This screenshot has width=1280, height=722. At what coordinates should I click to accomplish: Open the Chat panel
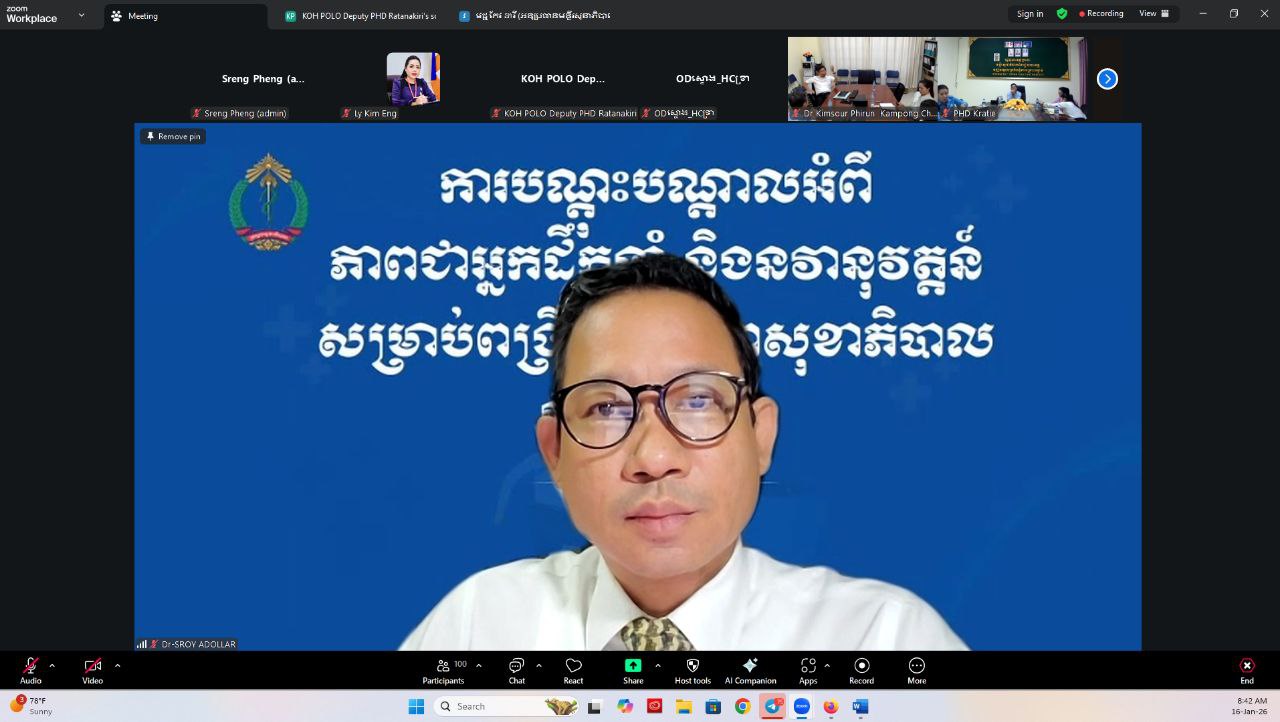tap(516, 671)
